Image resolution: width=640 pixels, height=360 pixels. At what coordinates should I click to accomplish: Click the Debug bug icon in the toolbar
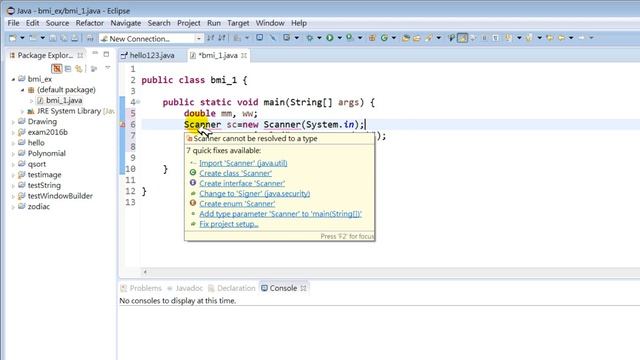click(x=310, y=38)
